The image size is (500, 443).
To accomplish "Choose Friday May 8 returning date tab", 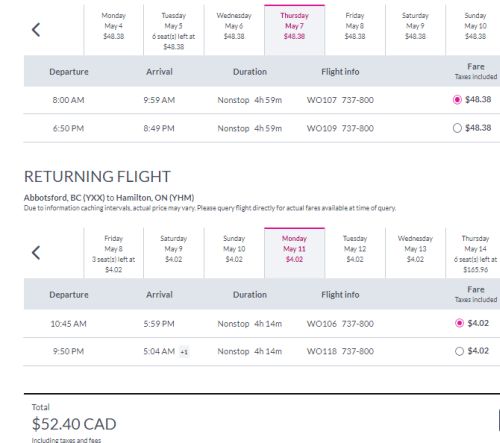I will point(114,253).
